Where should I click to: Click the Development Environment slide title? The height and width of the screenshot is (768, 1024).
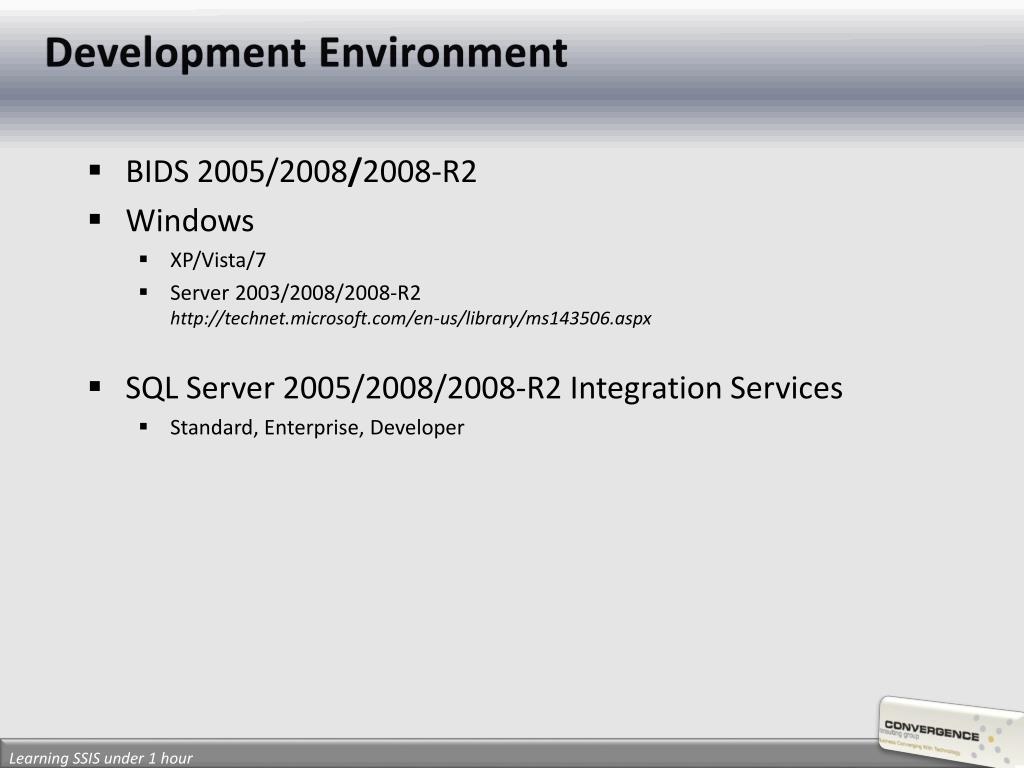(306, 54)
